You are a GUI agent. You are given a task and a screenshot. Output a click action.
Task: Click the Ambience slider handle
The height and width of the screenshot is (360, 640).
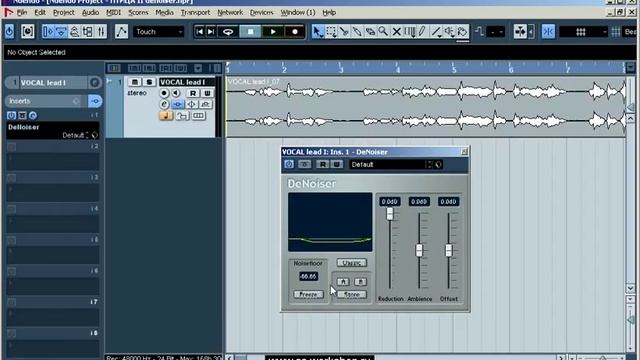point(419,250)
